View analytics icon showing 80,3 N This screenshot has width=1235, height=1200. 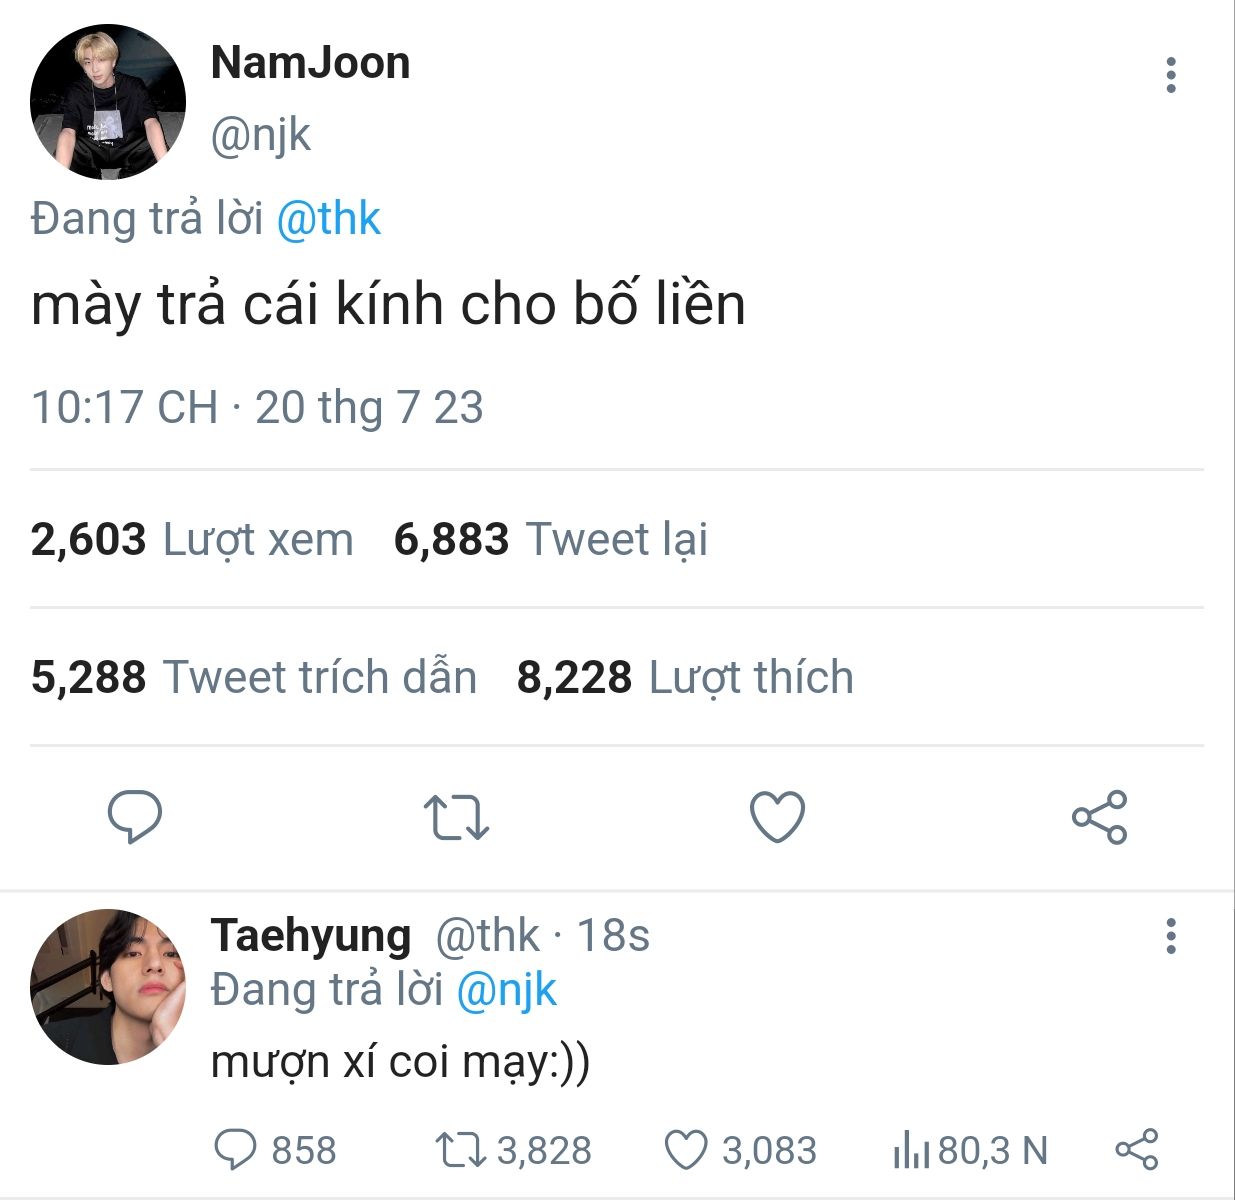[911, 1150]
